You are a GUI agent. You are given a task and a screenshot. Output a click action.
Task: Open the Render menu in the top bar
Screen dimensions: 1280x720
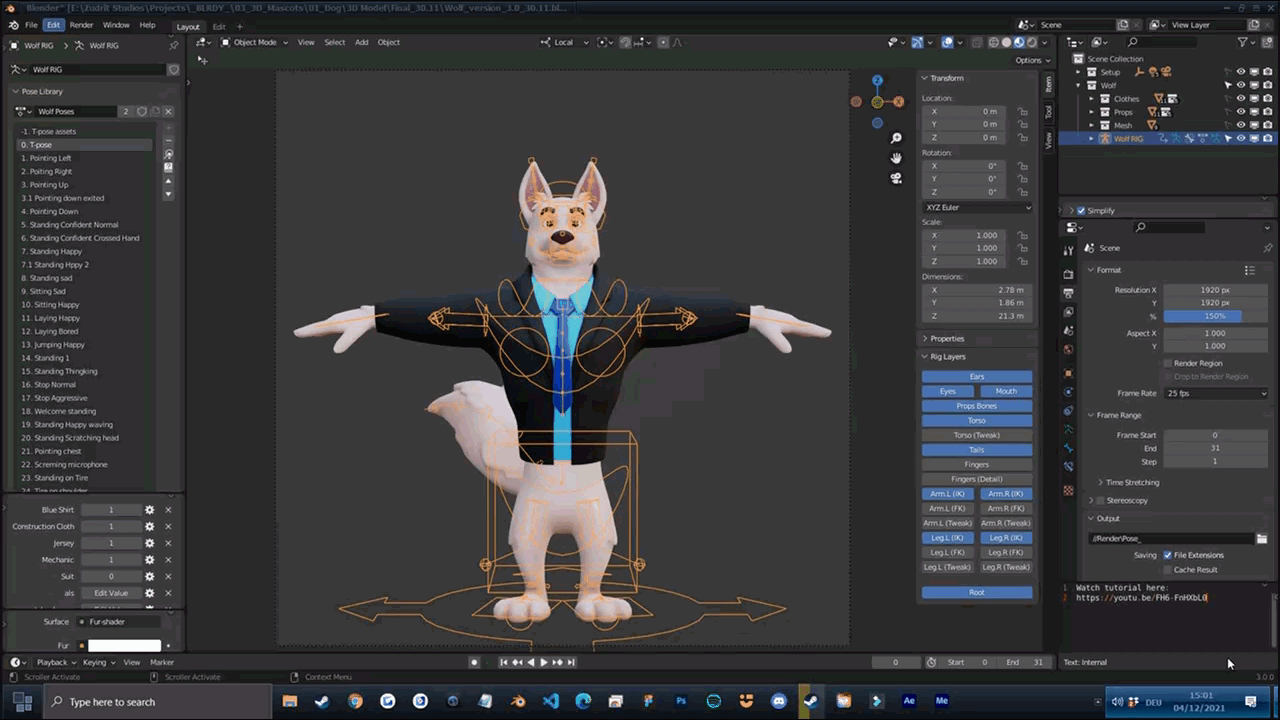pos(81,24)
